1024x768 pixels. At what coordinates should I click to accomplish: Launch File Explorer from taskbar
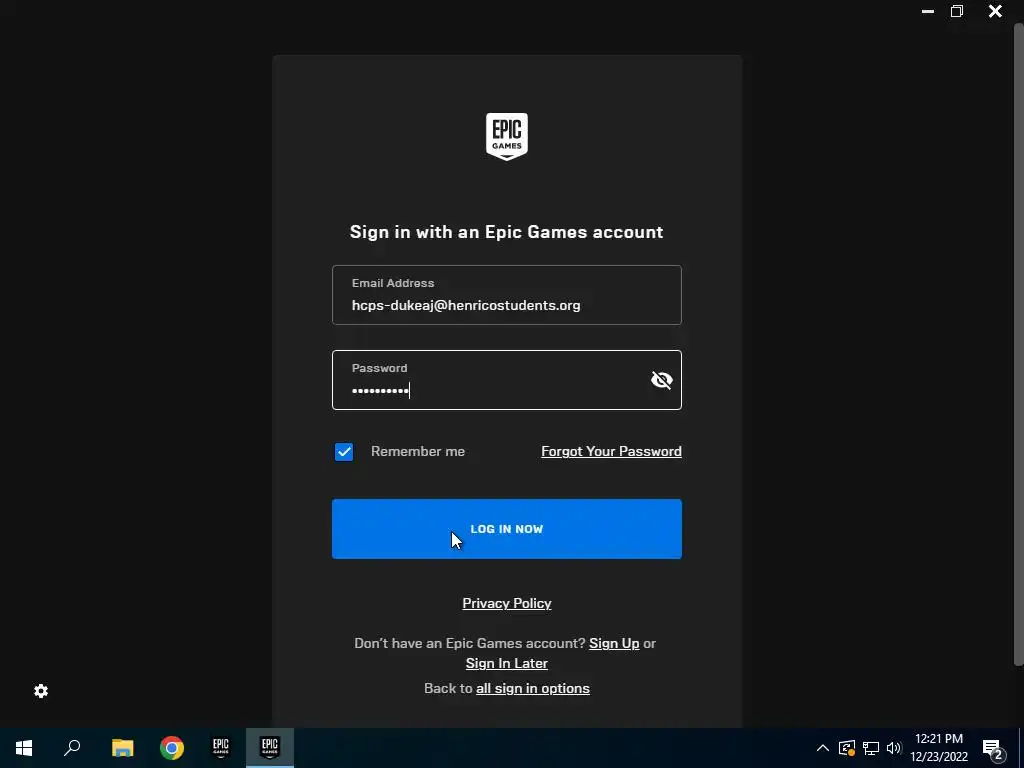[x=122, y=748]
